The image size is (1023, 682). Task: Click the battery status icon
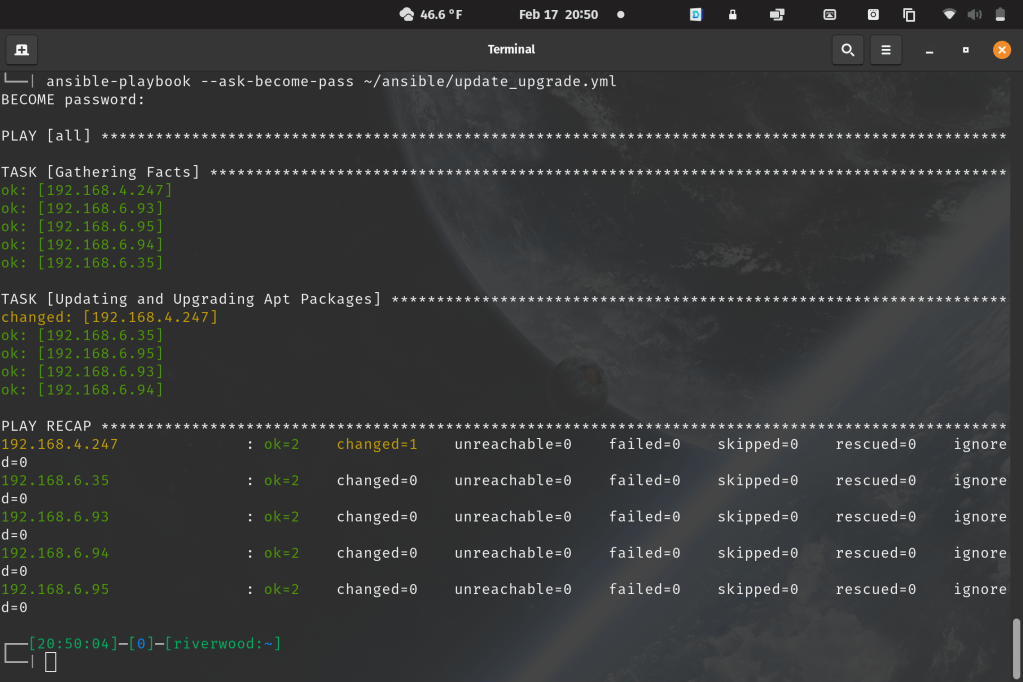click(x=1001, y=14)
